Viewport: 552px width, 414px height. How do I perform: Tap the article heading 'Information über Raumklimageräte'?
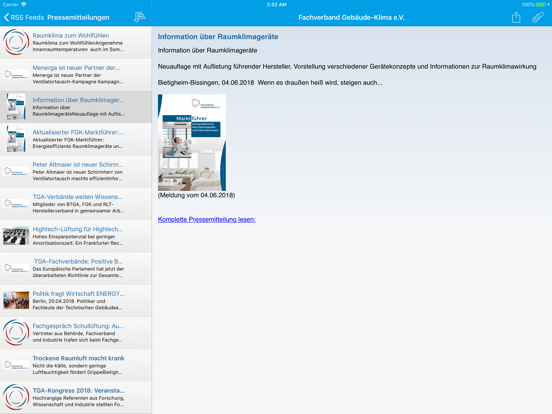pos(218,37)
